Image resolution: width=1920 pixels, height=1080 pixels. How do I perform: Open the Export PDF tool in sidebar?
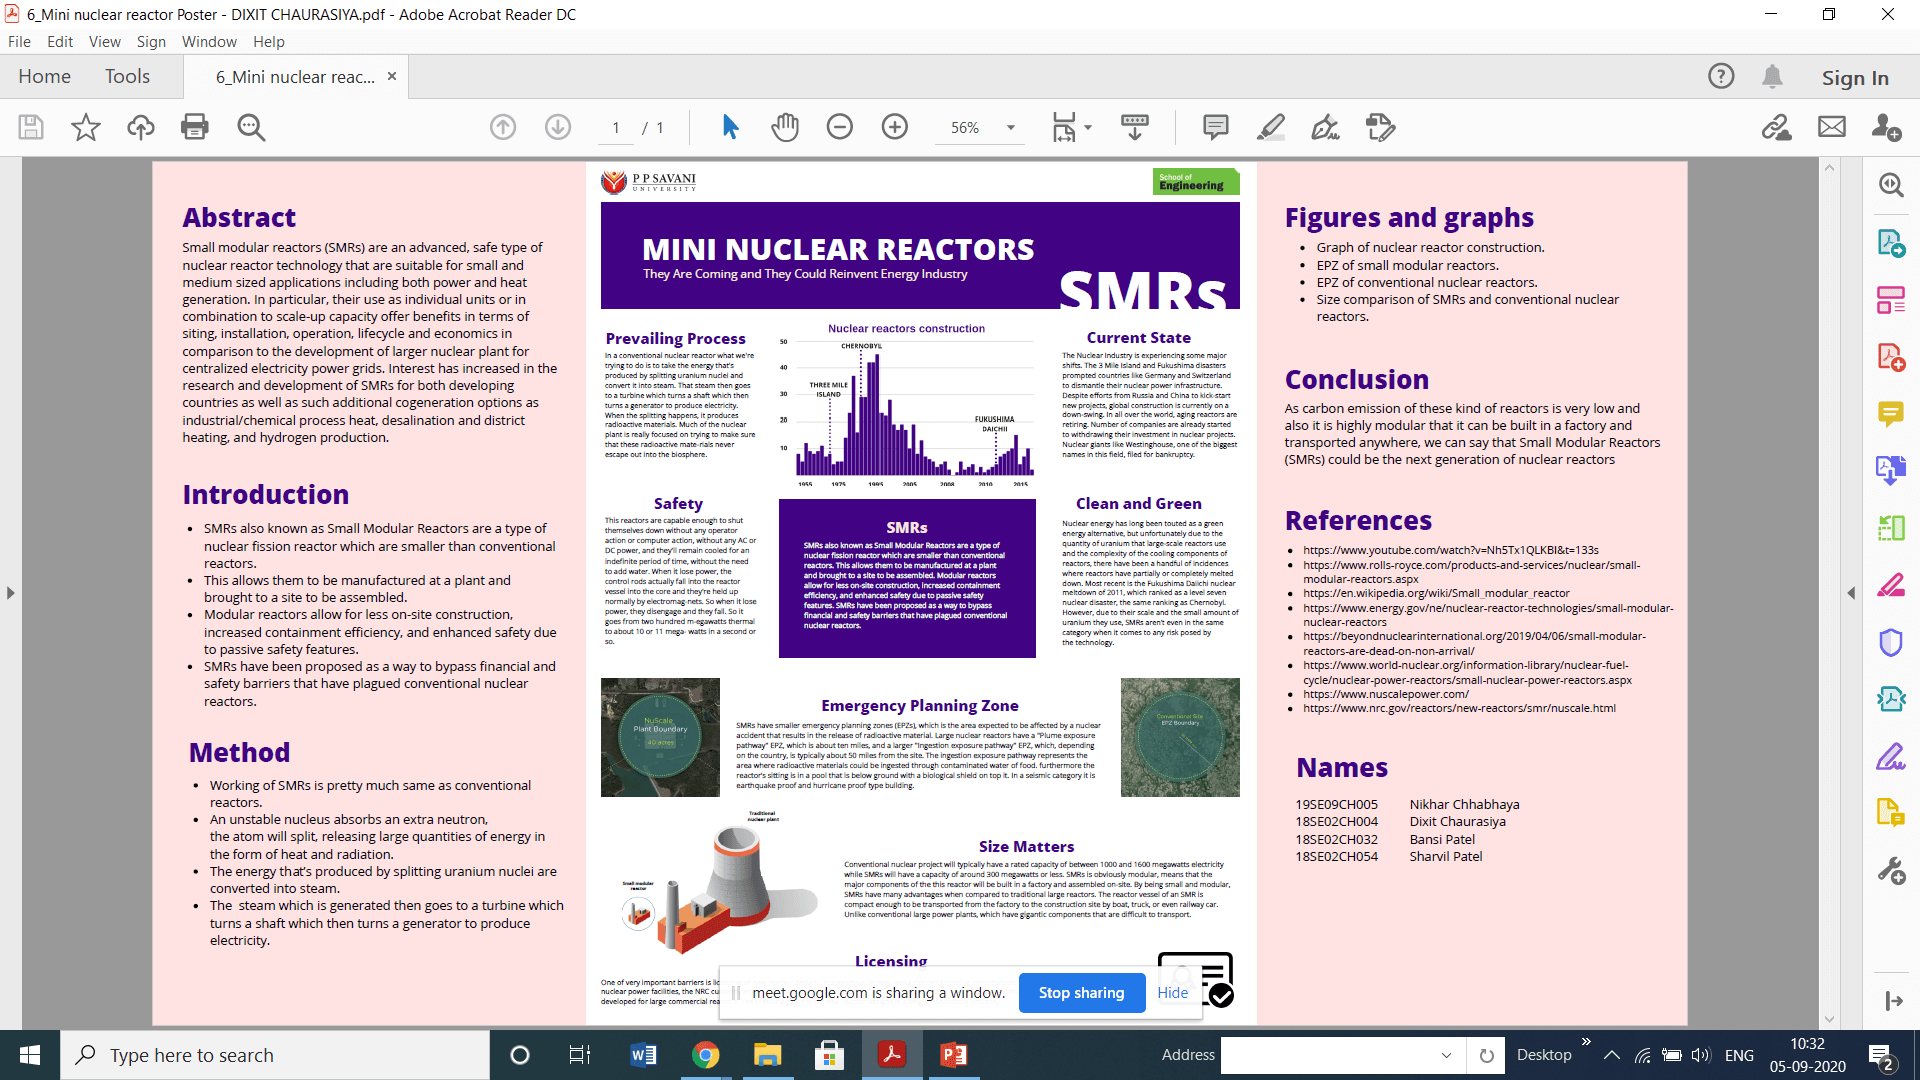[x=1891, y=243]
